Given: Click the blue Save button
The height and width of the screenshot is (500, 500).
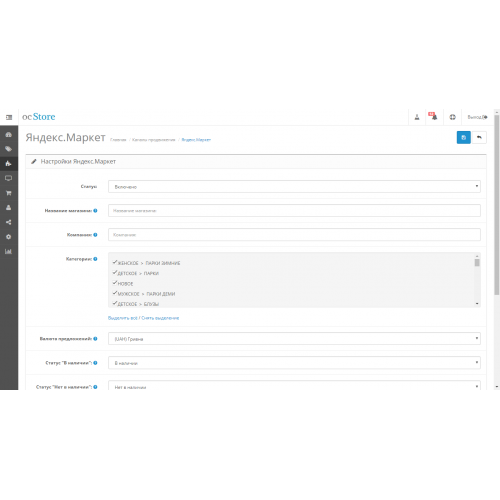Looking at the screenshot, I should (463, 137).
